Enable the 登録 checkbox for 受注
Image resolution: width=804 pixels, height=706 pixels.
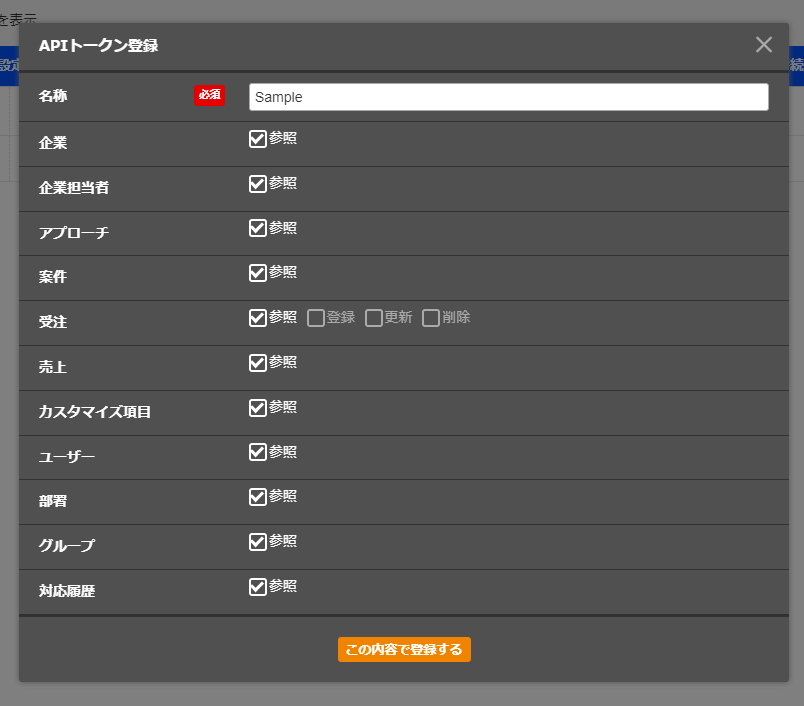coord(315,317)
